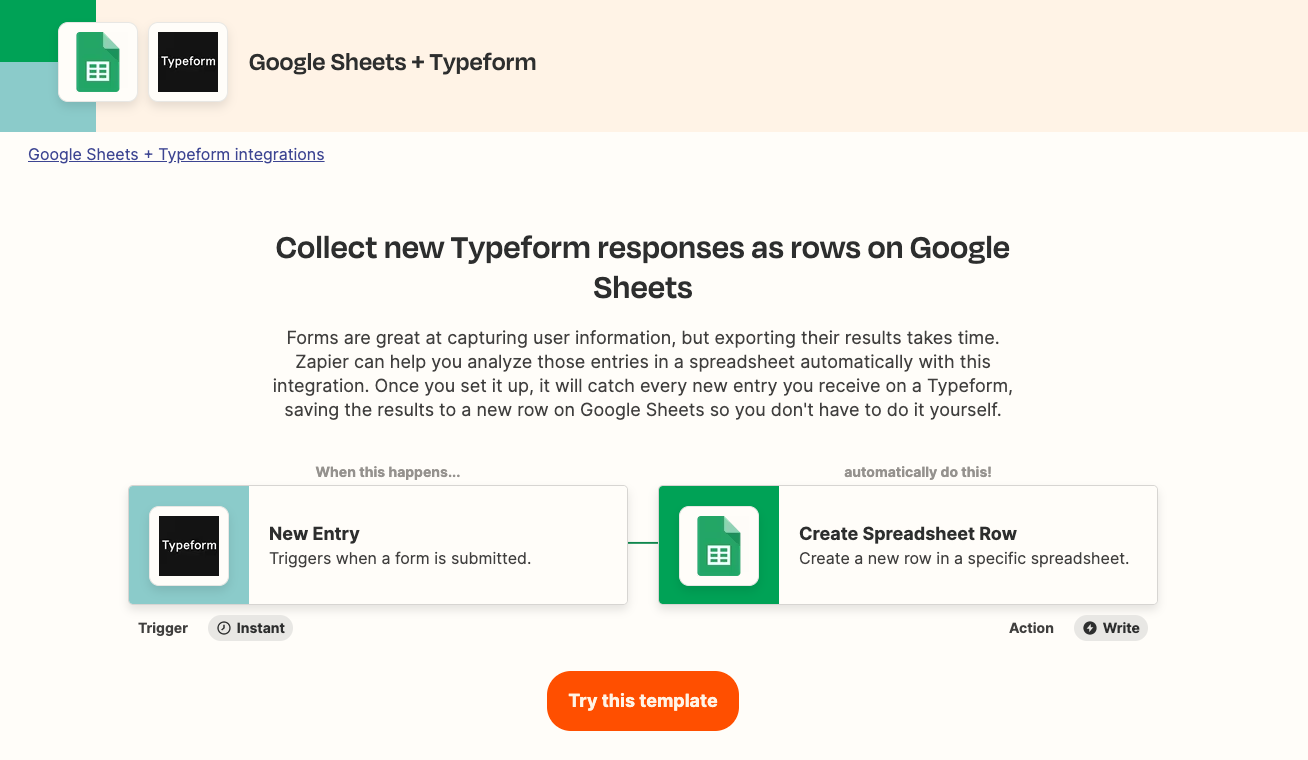Image resolution: width=1308 pixels, height=760 pixels.
Task: Click the Collect new Typeform responses headline
Action: [x=643, y=267]
